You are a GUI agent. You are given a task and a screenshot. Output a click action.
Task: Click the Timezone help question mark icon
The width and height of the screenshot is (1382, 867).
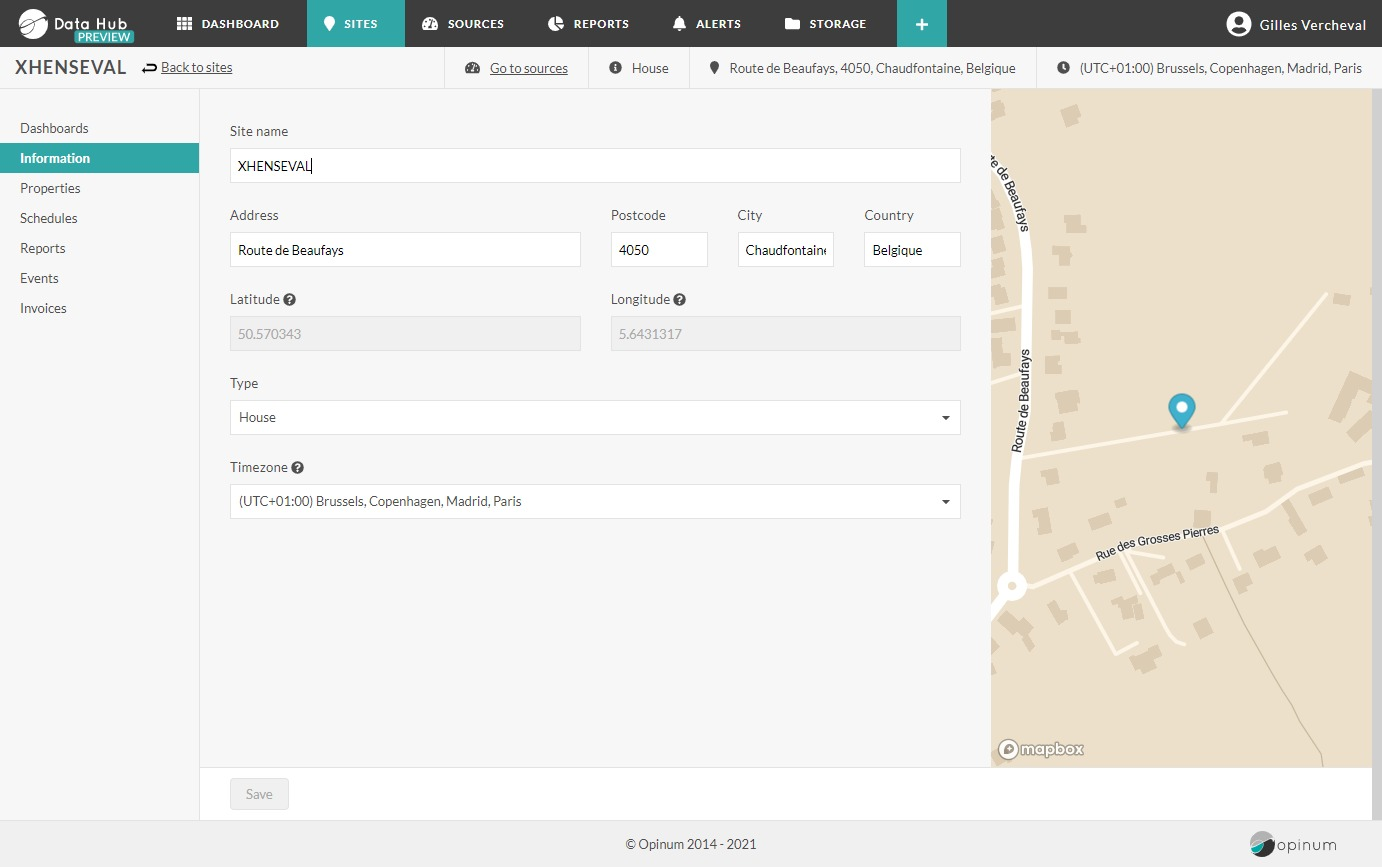[297, 467]
